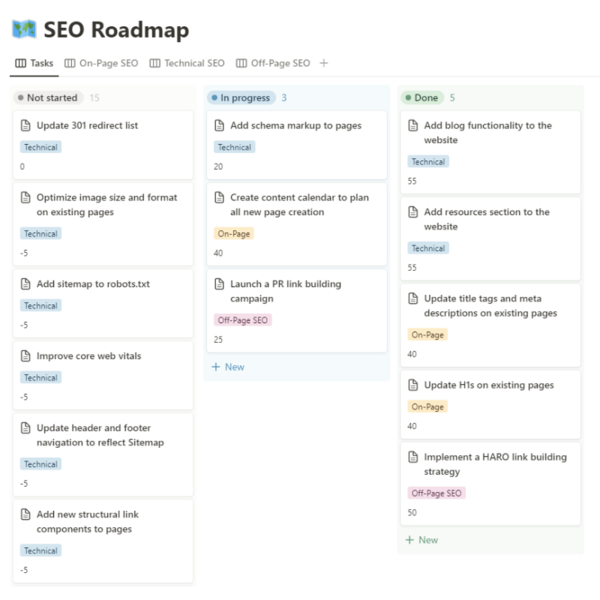Click page icon of Update H1s card

[413, 385]
